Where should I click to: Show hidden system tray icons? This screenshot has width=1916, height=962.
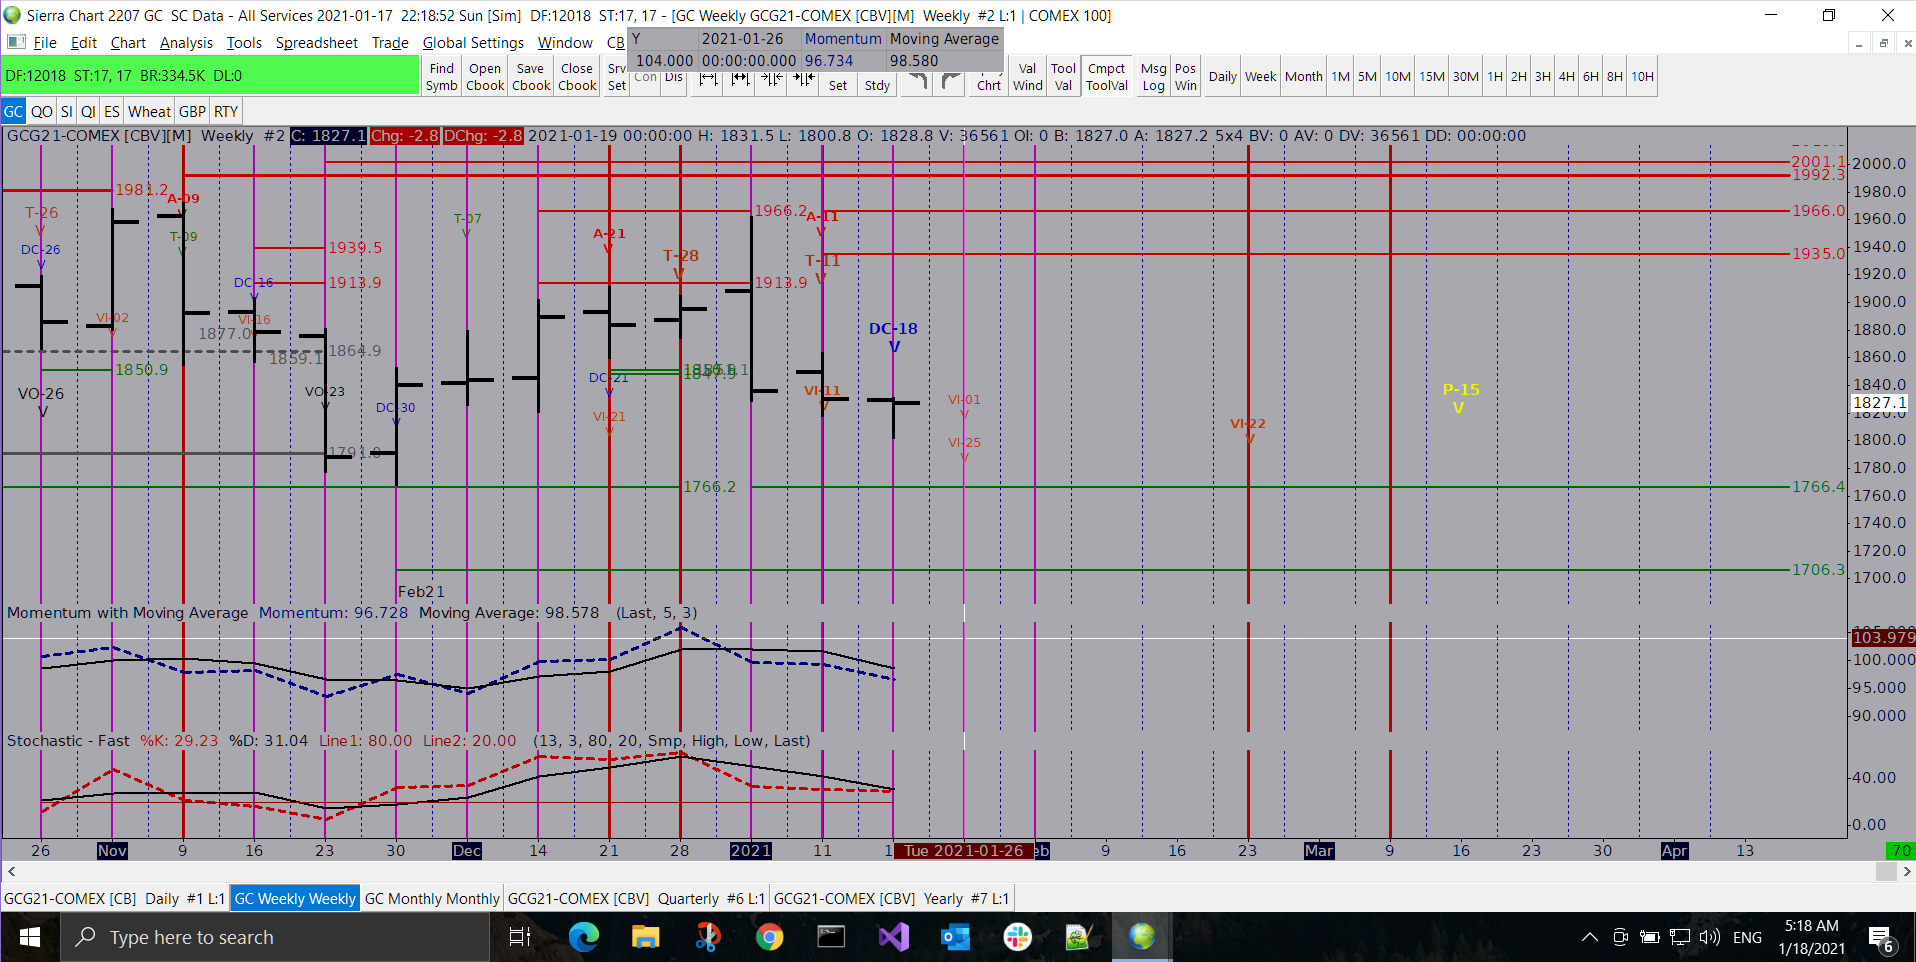1590,937
